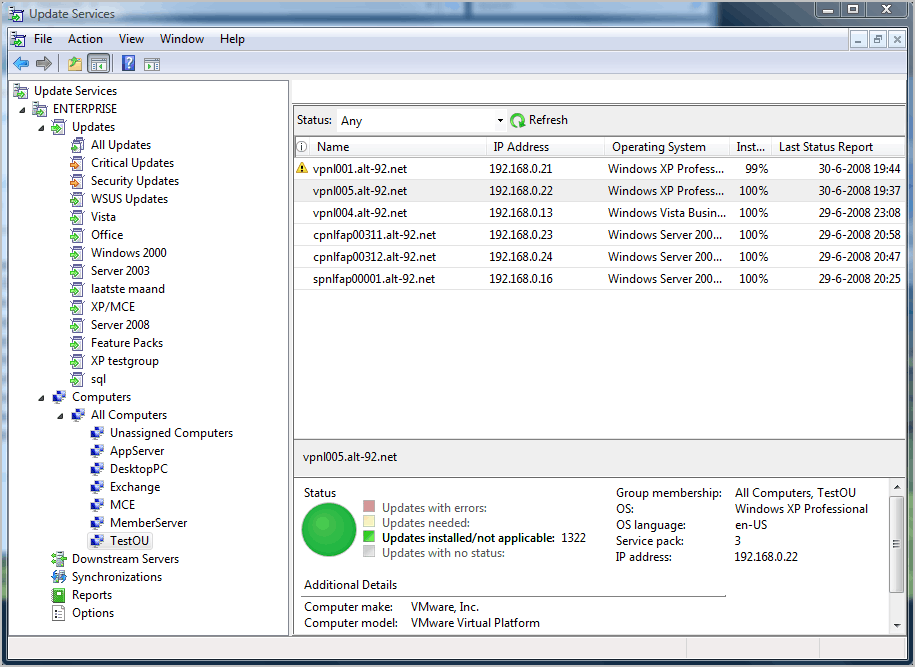
Task: Select the Server 2008 updates view
Action: tap(120, 325)
